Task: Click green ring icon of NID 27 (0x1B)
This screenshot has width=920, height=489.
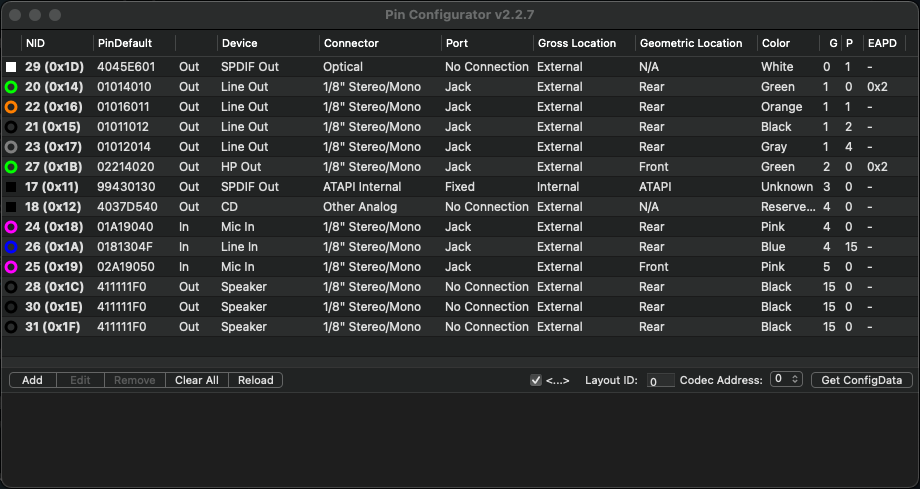Action: (11, 167)
